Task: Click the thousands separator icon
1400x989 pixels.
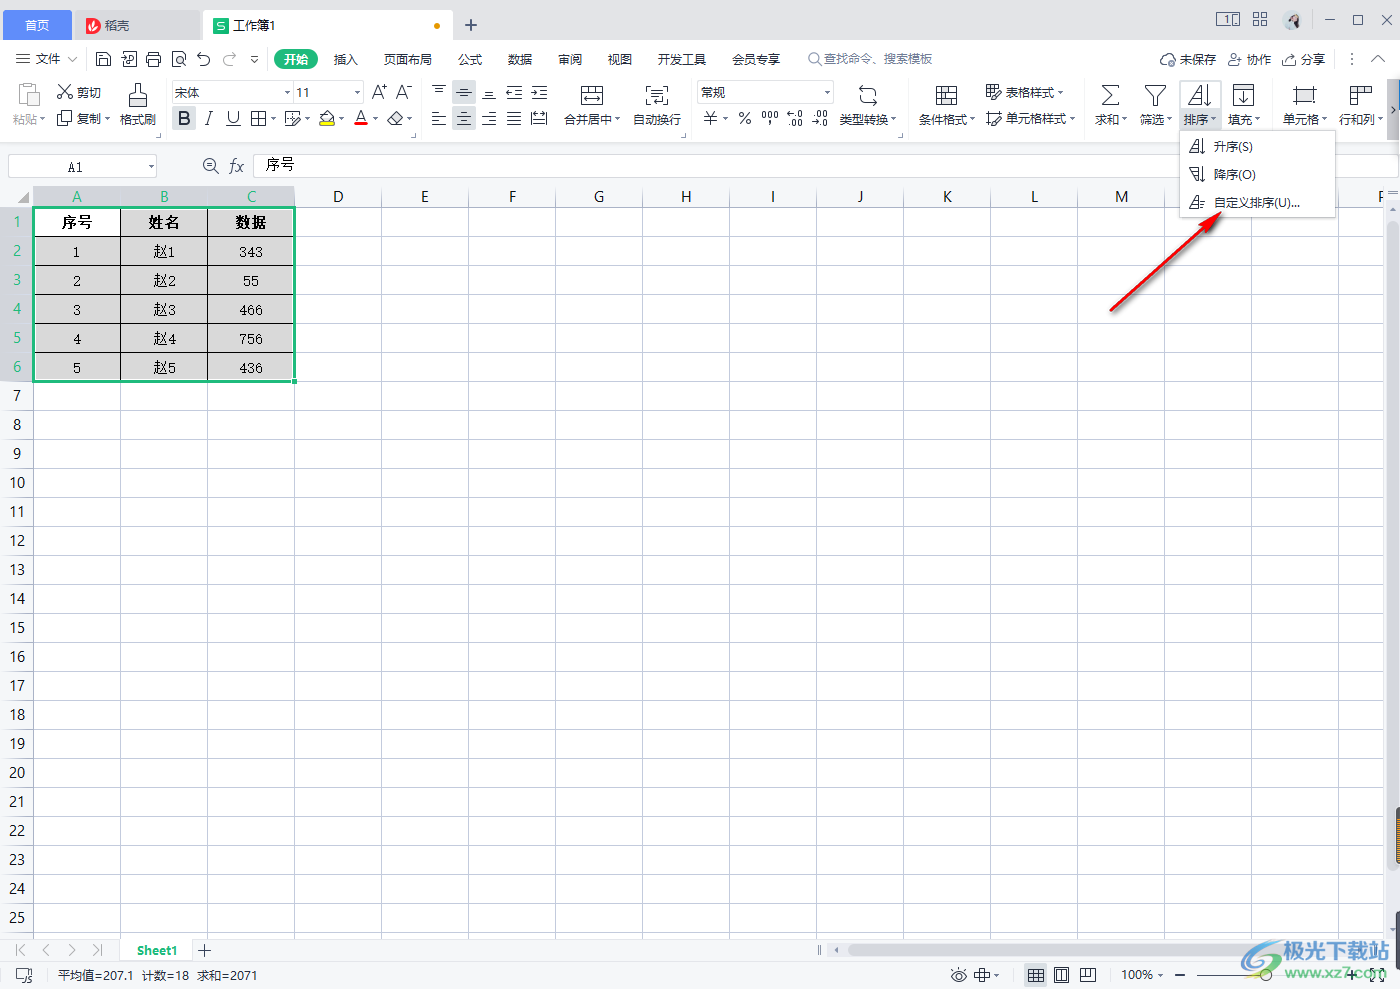Action: tap(770, 119)
